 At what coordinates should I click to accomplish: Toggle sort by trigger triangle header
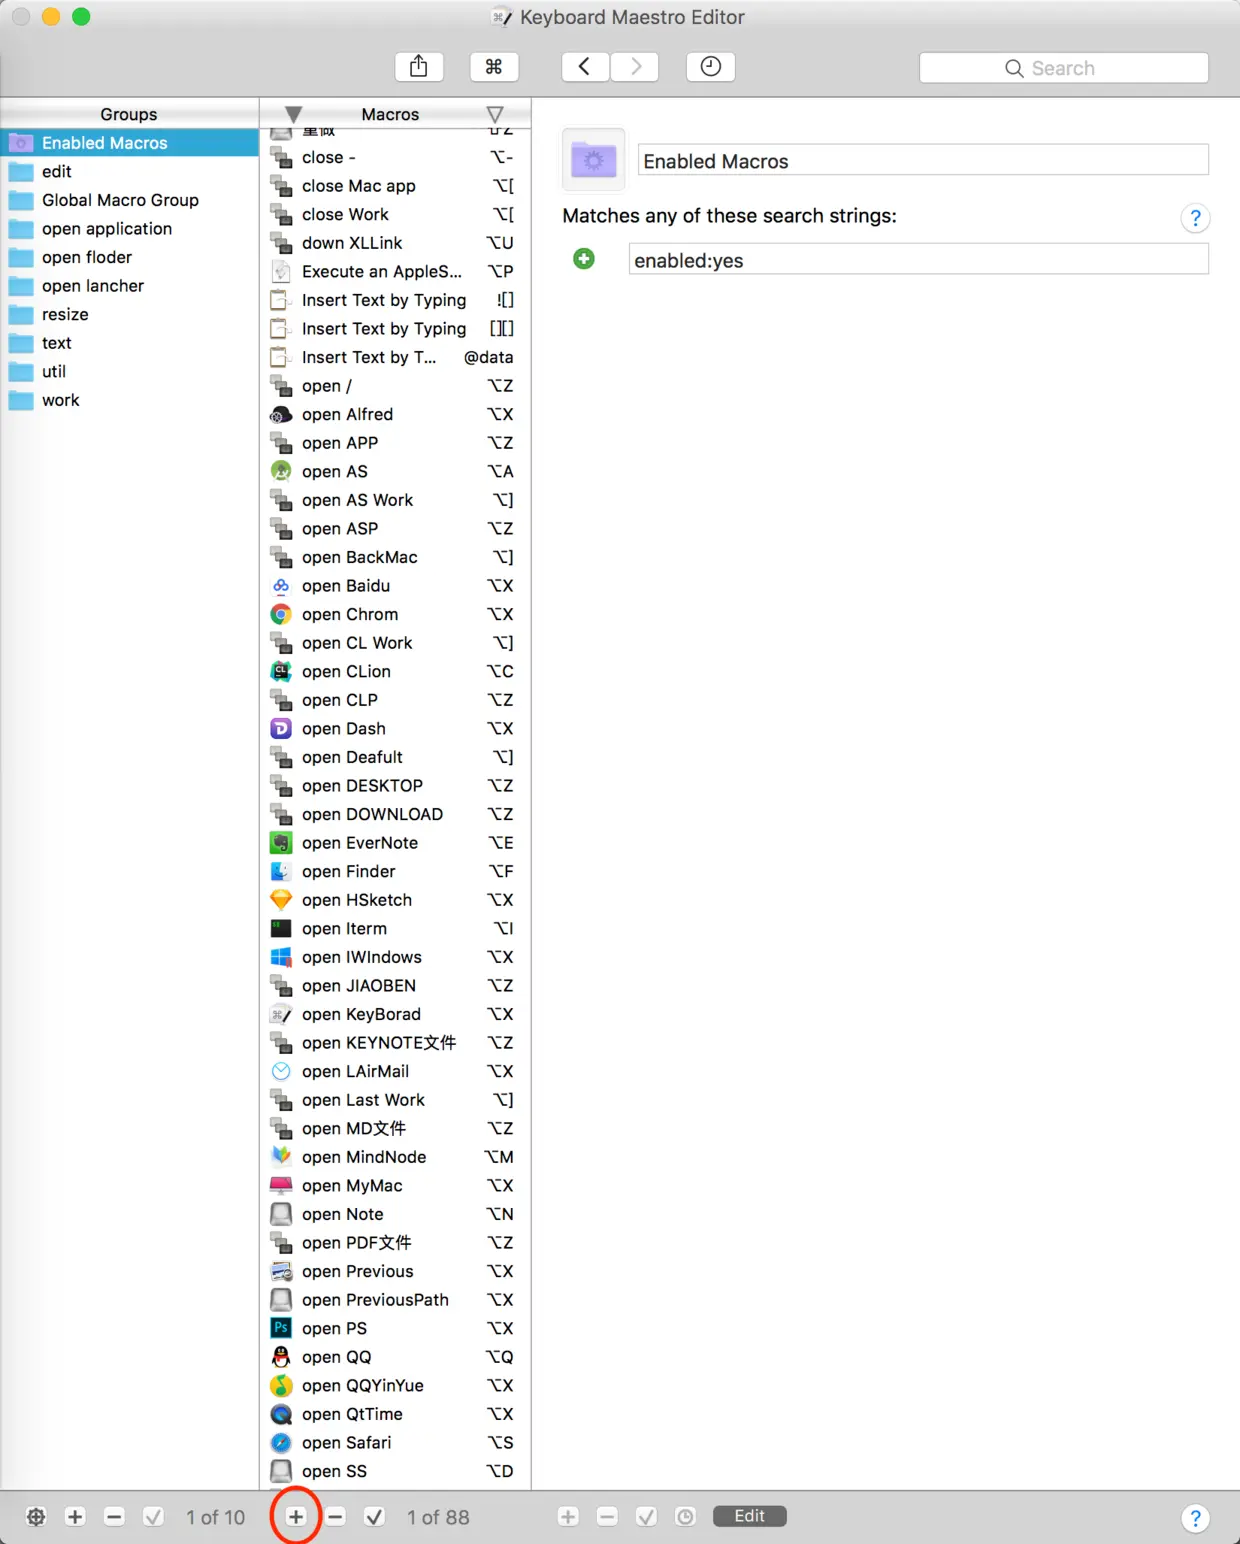coord(495,114)
